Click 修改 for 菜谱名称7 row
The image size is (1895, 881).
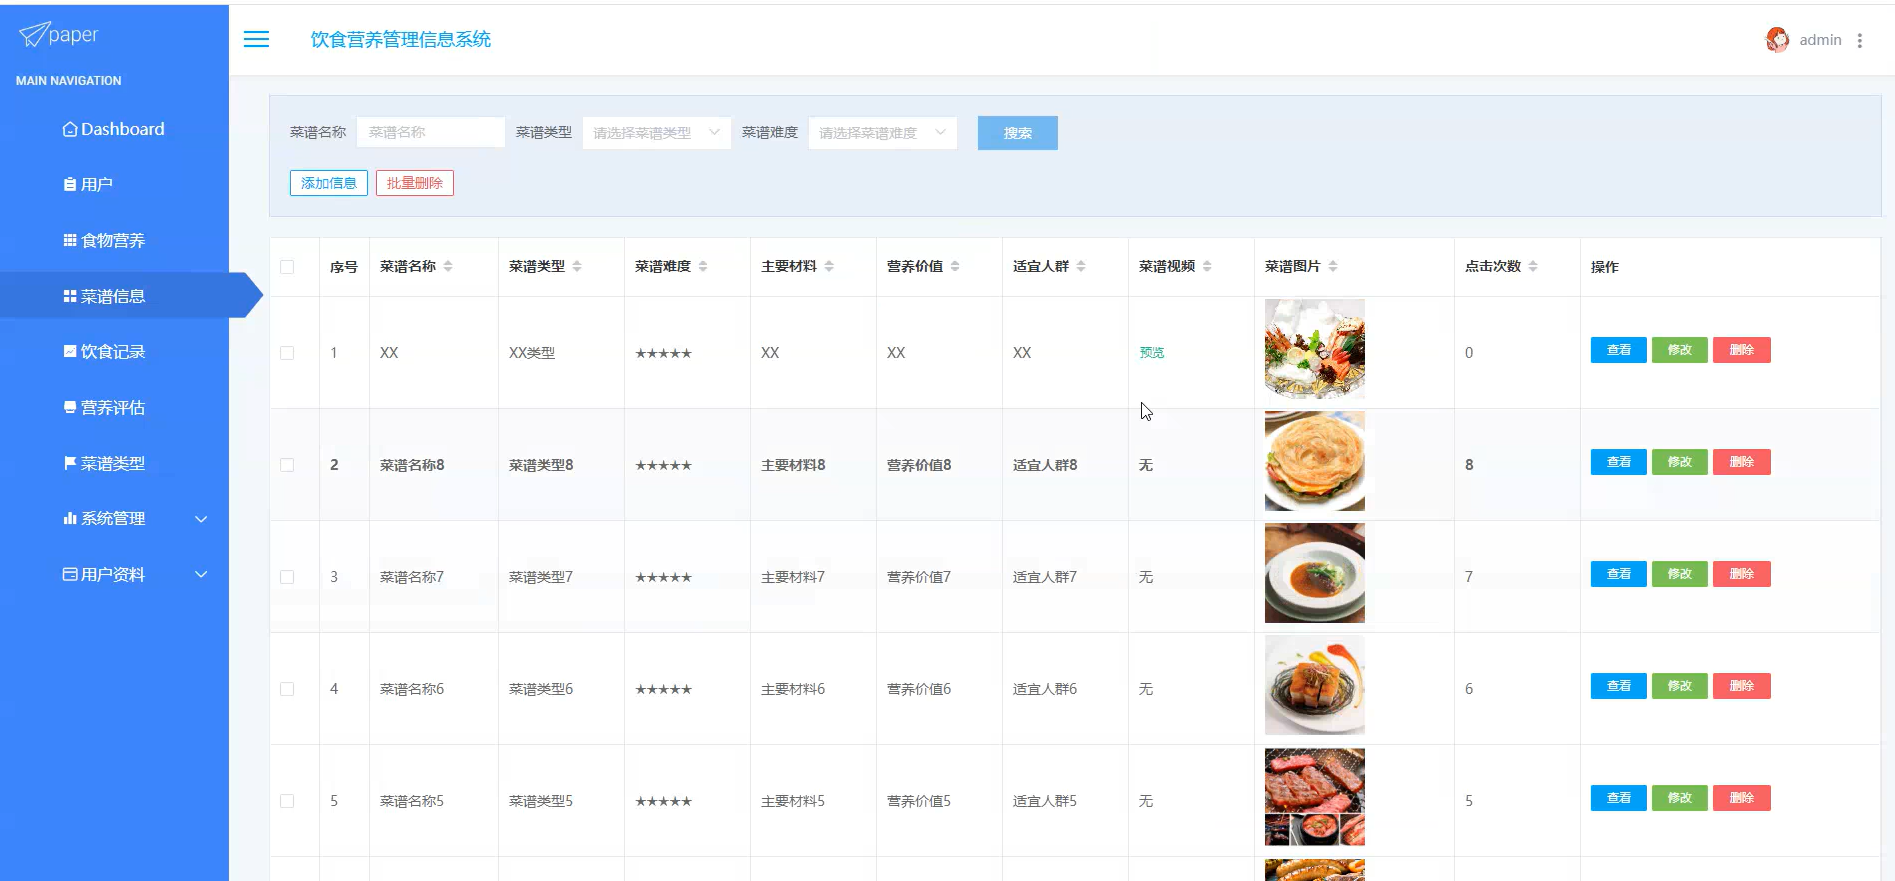(1680, 574)
